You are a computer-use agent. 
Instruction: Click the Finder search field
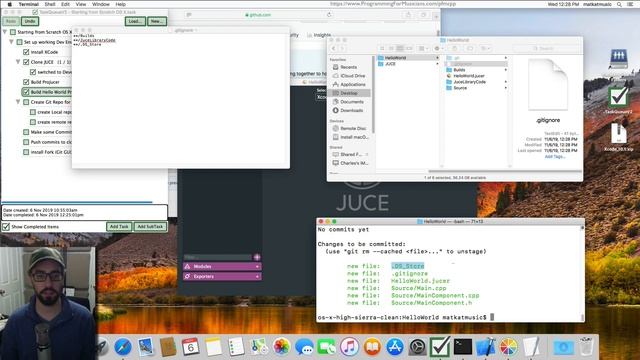546,49
